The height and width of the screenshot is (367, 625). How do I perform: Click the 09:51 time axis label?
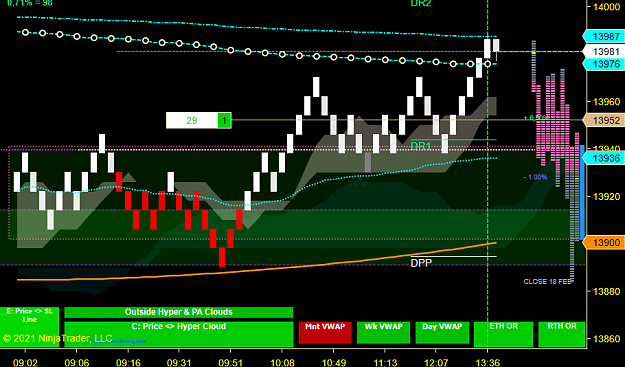[230, 362]
